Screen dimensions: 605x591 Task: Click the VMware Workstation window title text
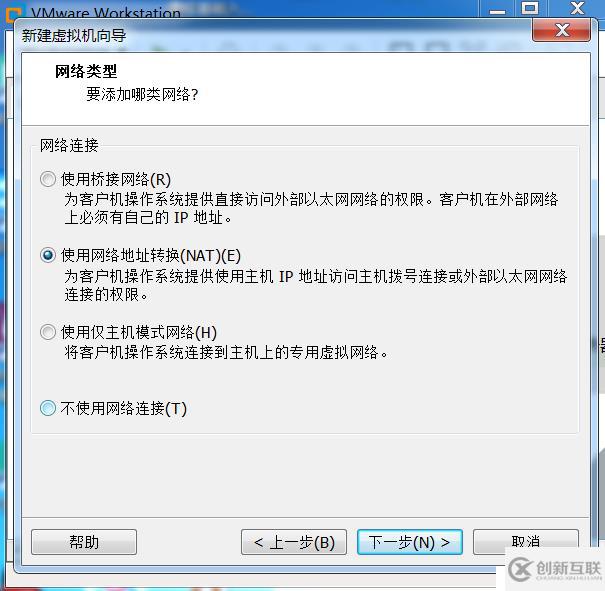tap(106, 13)
